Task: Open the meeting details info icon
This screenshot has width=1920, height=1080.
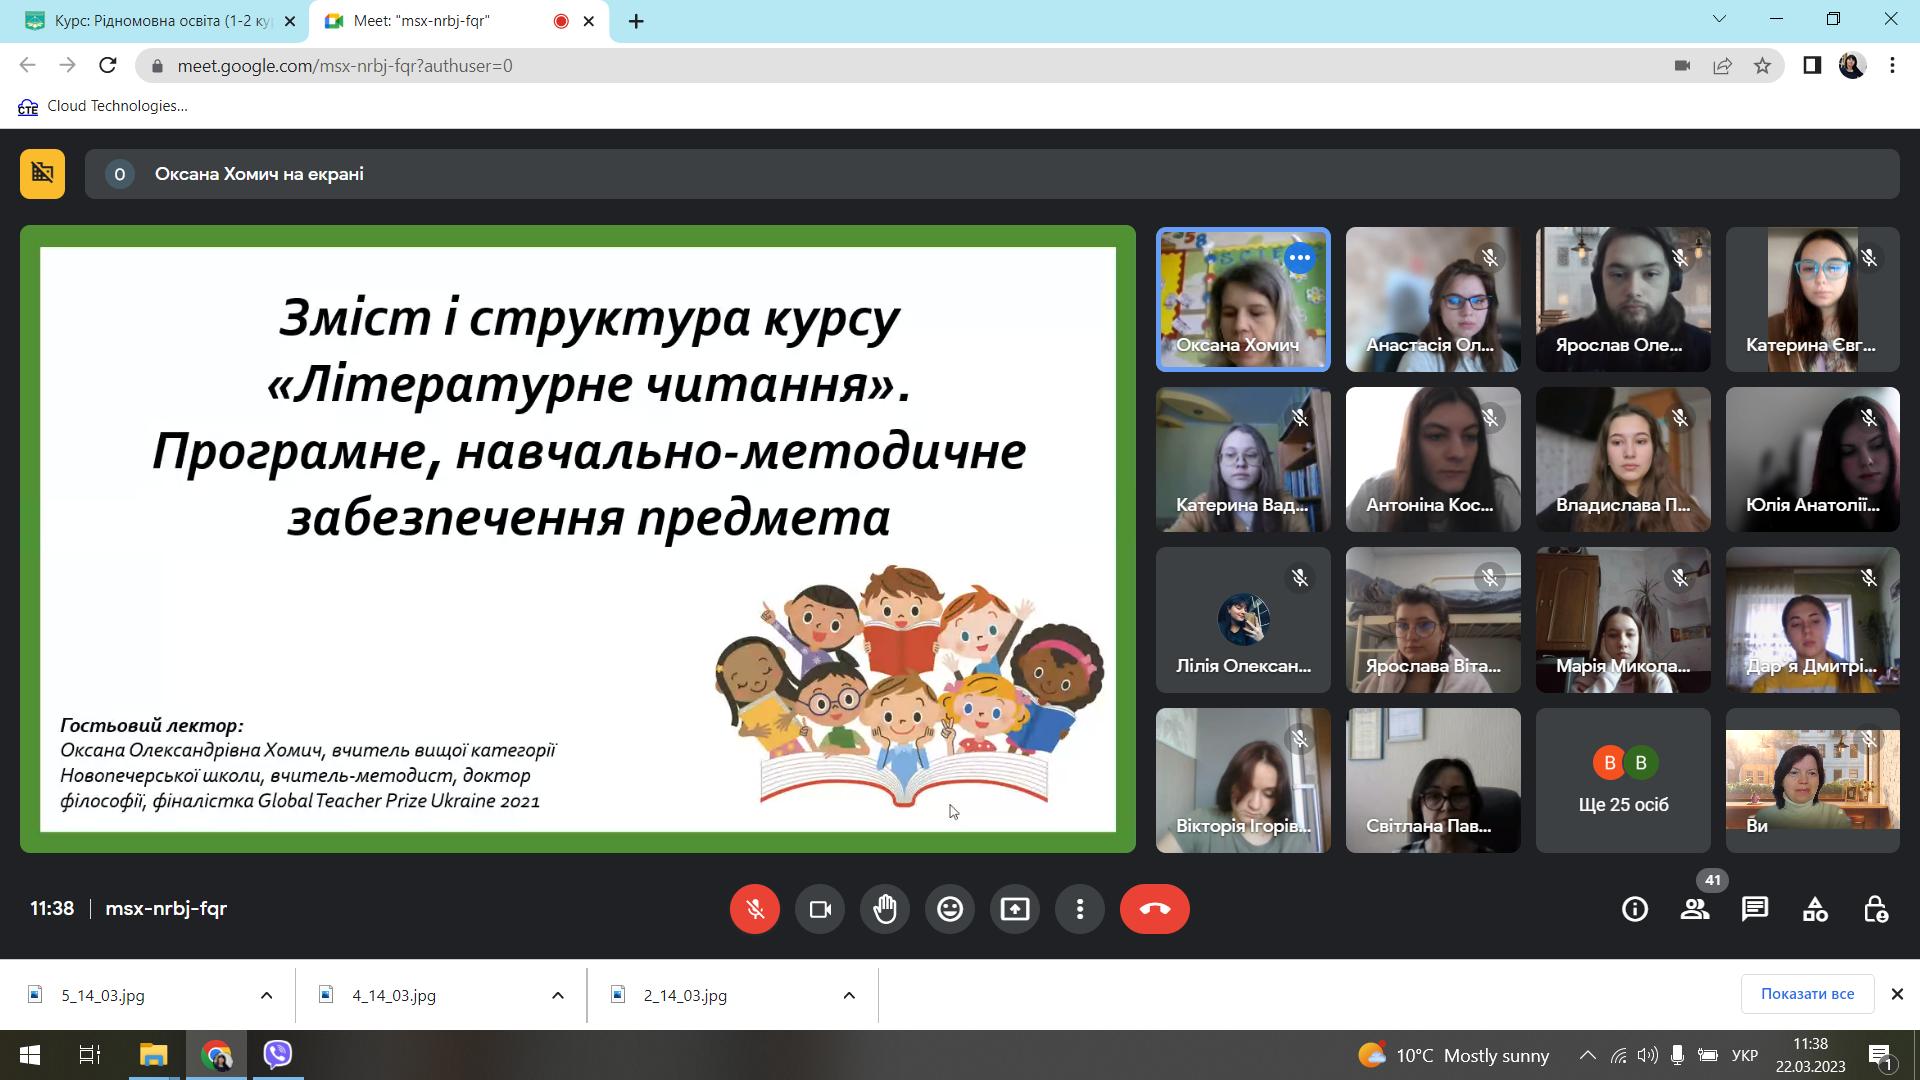Action: pos(1635,909)
